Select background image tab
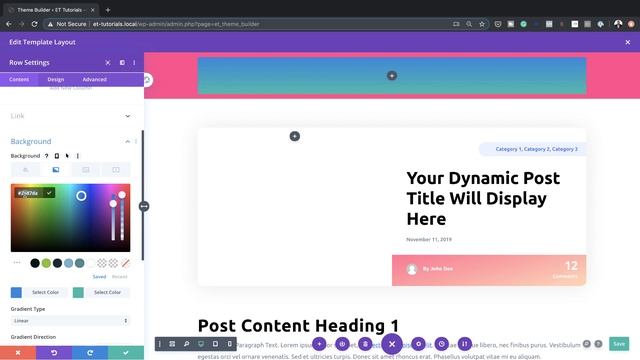 click(x=86, y=170)
